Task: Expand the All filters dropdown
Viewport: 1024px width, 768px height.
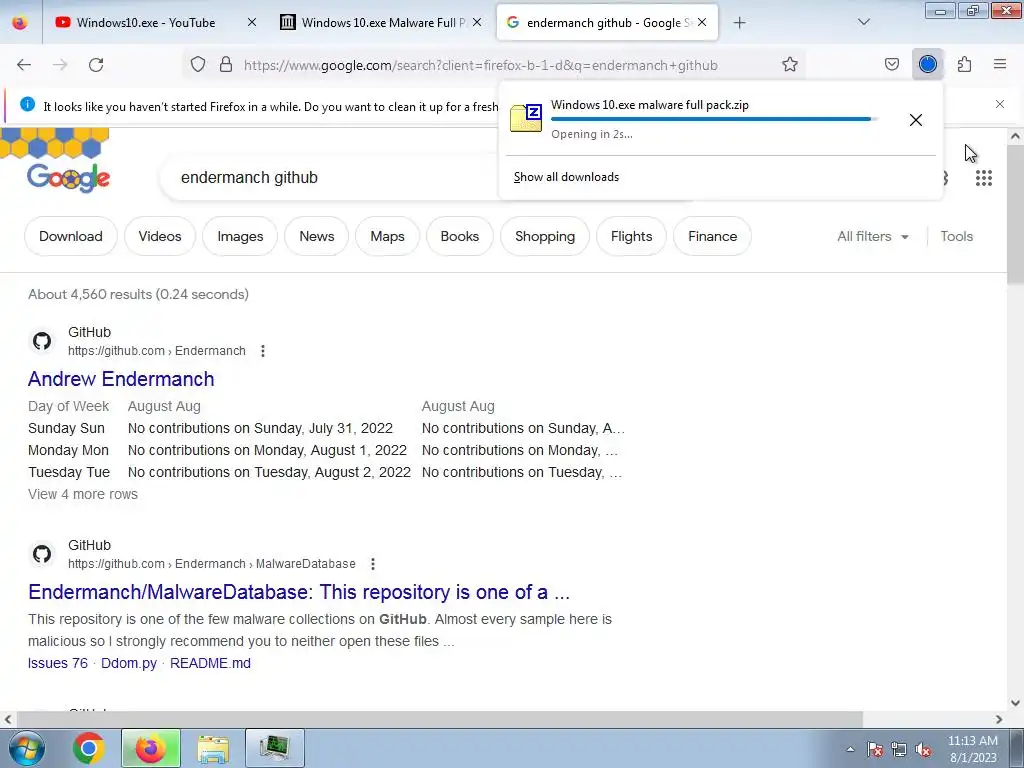Action: [872, 236]
